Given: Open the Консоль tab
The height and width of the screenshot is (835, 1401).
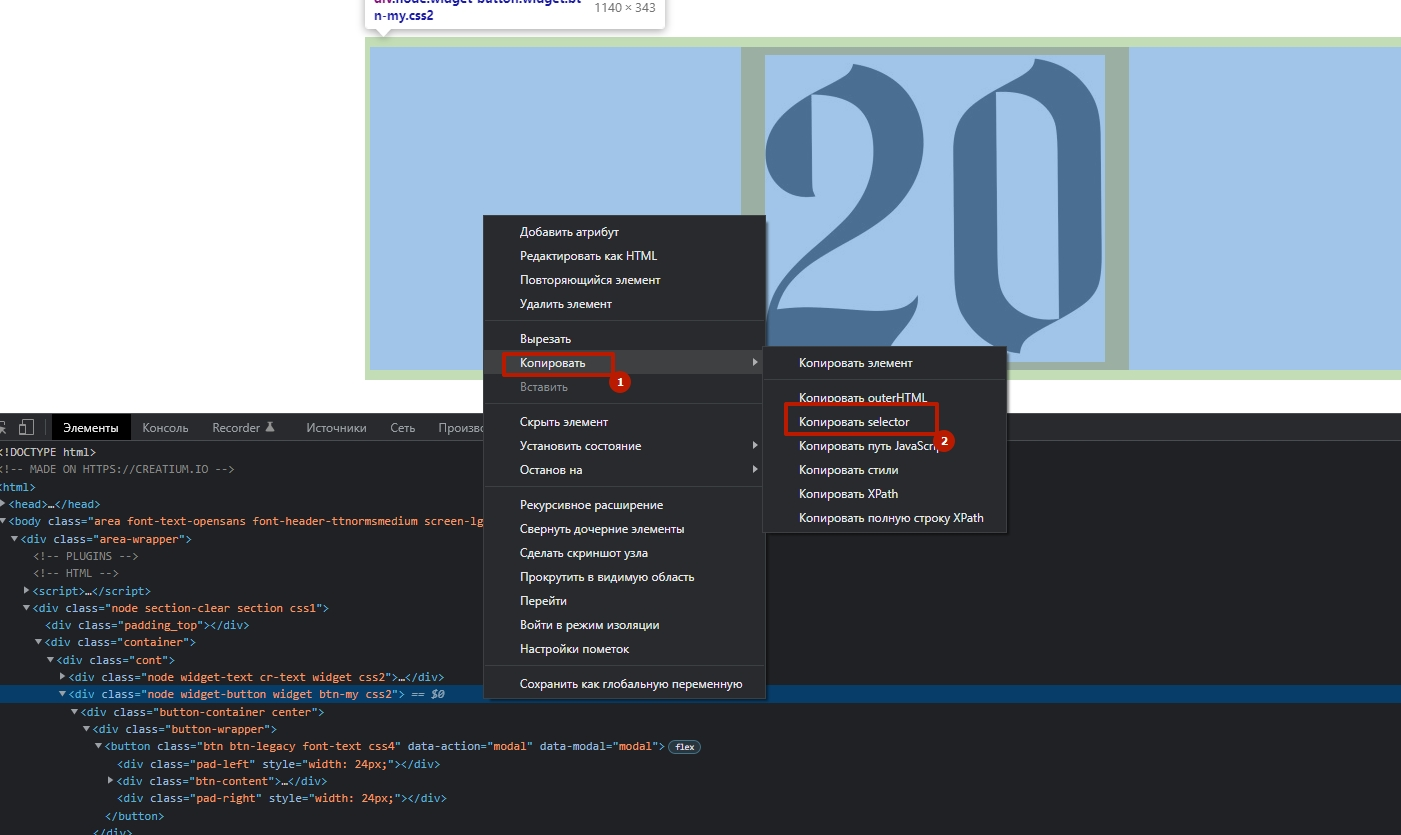Looking at the screenshot, I should (x=165, y=428).
